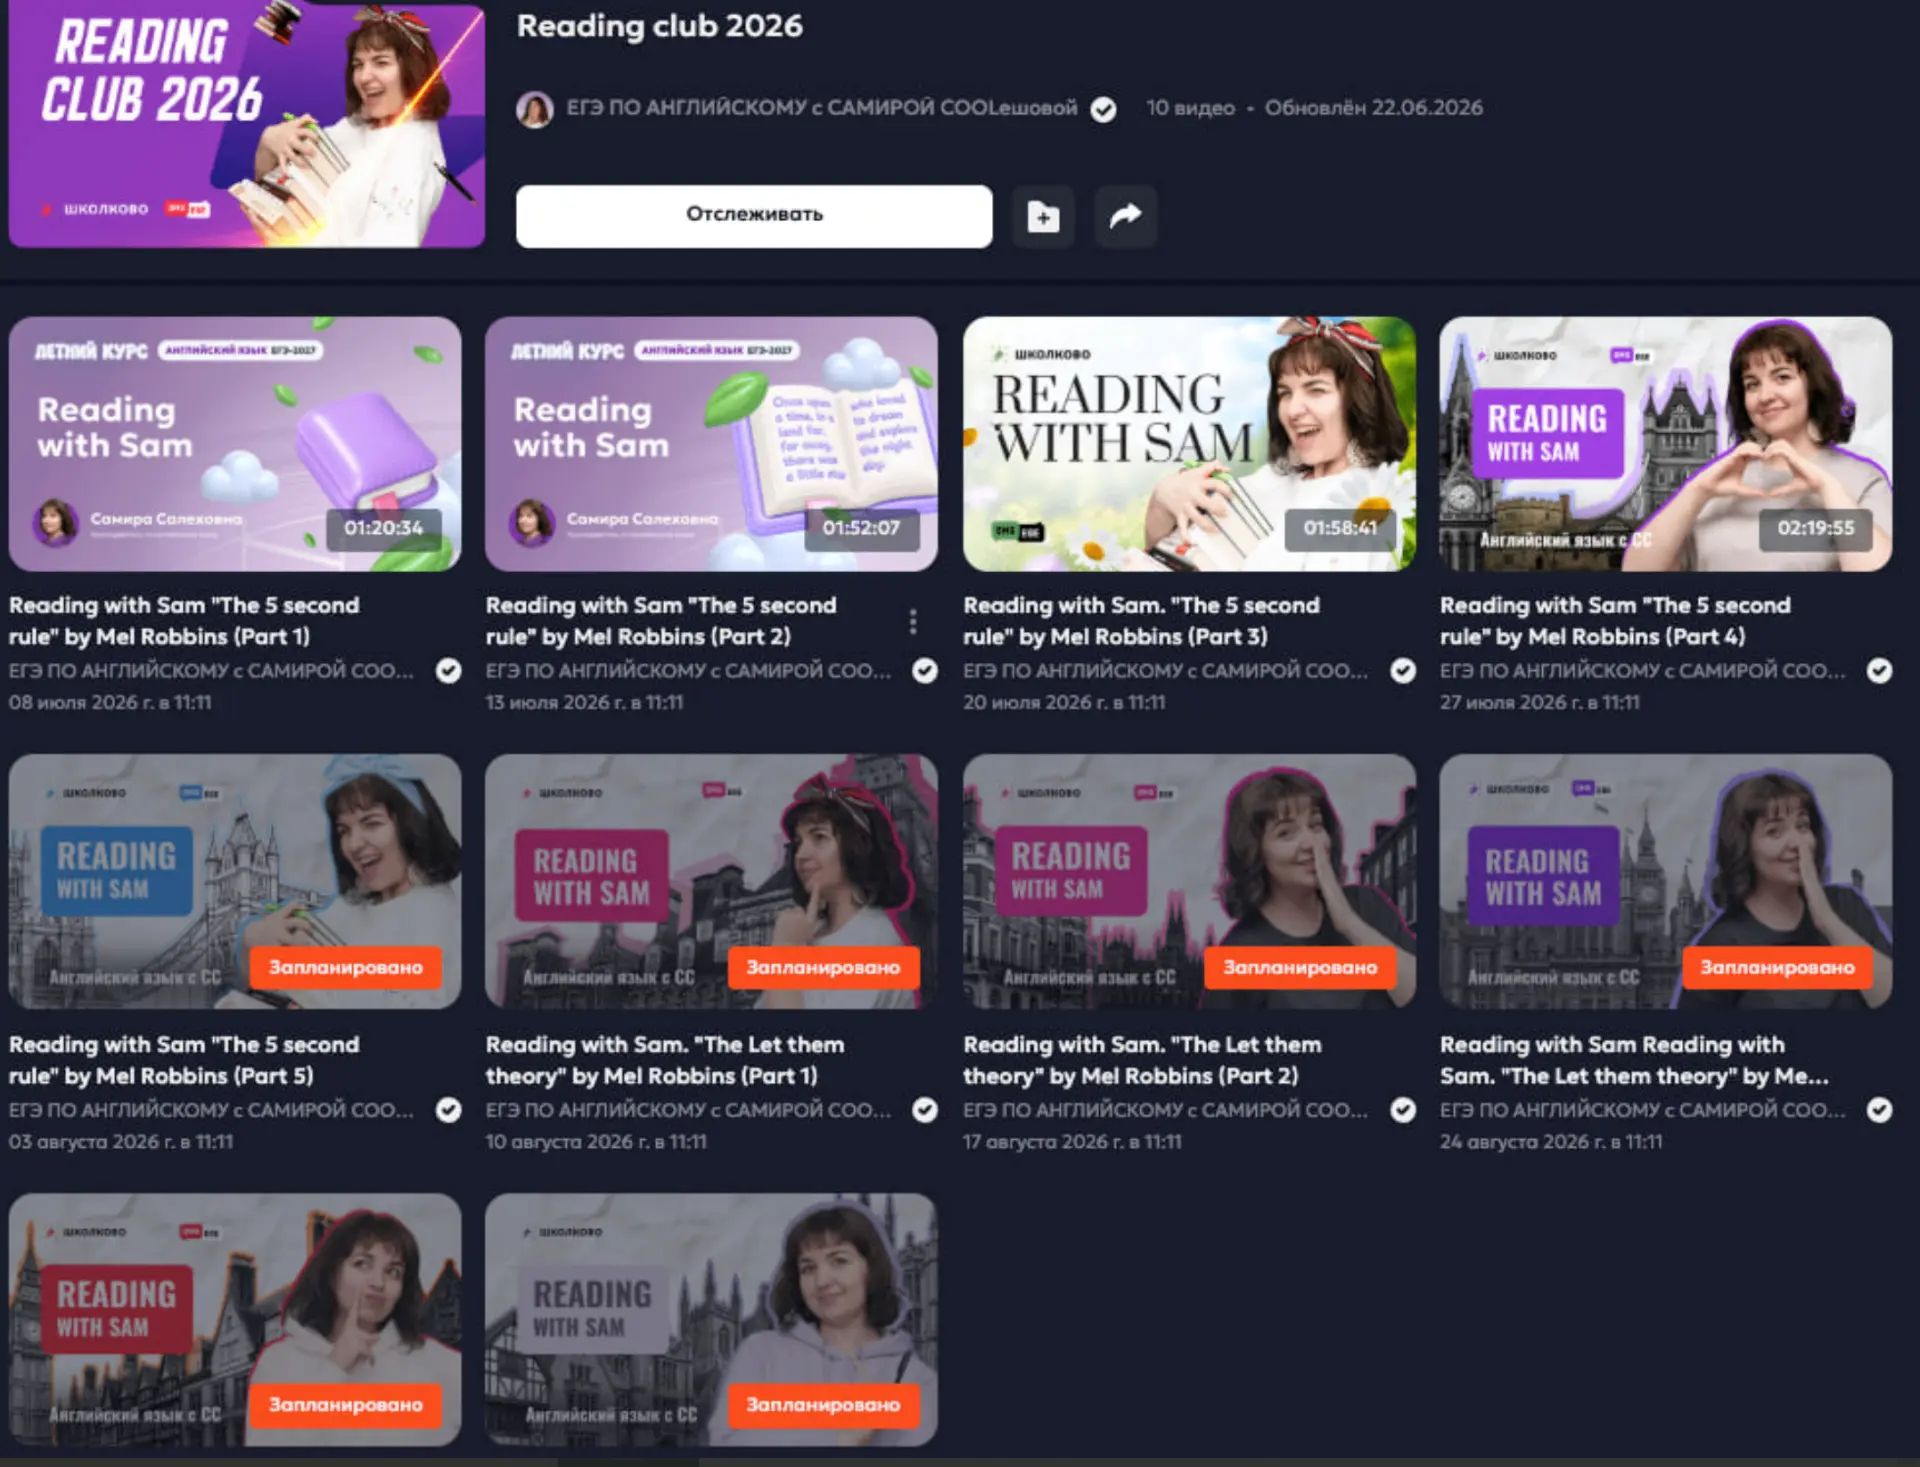This screenshot has height=1467, width=1920.
Task: Click 'Запланировано' badge on Let them theory Part 1
Action: (x=823, y=968)
